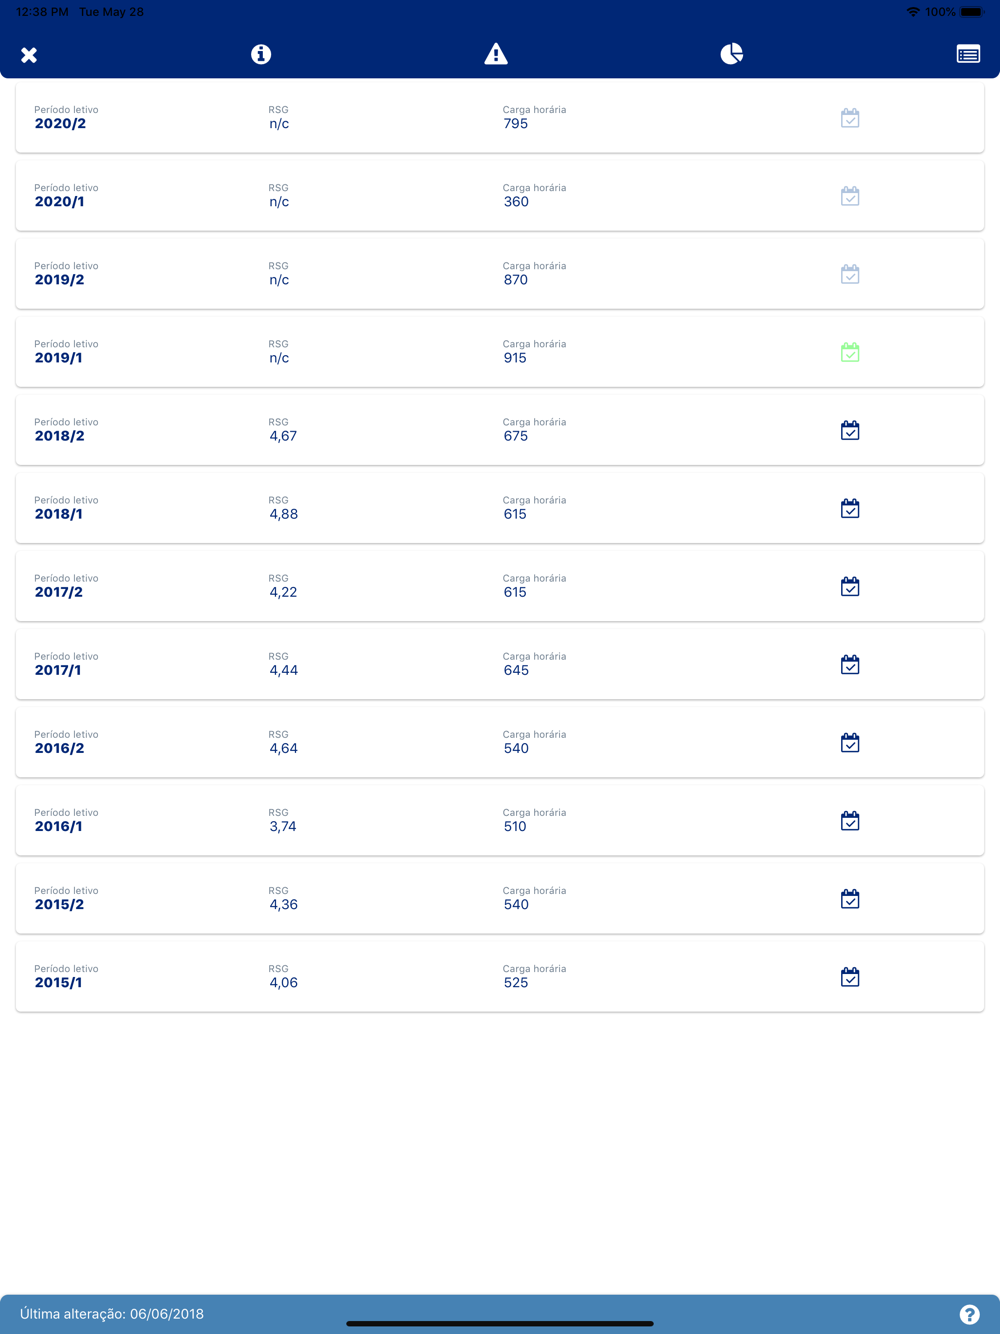This screenshot has height=1334, width=1000.
Task: Tap calendar icon for period 2018/2
Action: 850,430
